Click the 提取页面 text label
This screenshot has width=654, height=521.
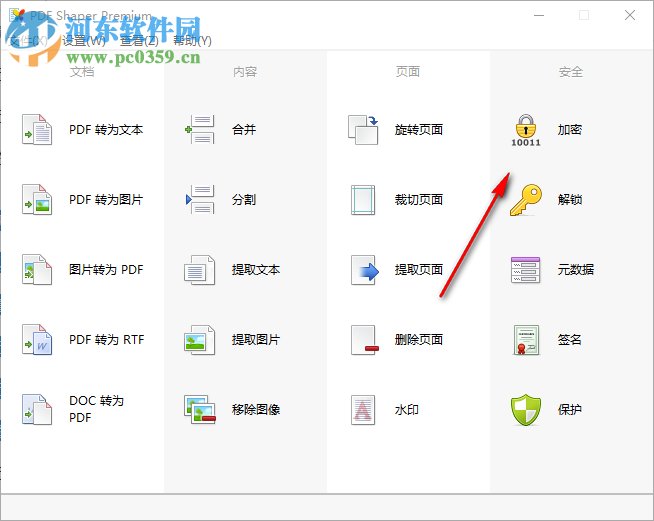pyautogui.click(x=419, y=270)
